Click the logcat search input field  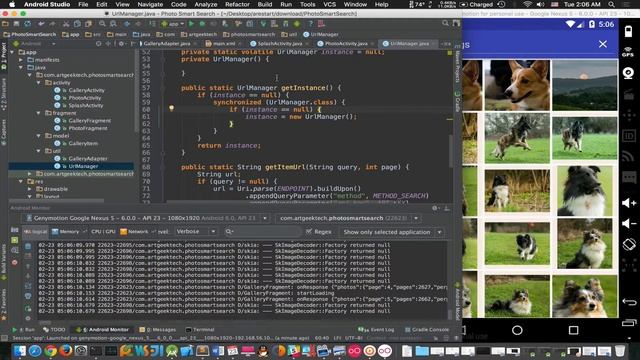(x=262, y=231)
